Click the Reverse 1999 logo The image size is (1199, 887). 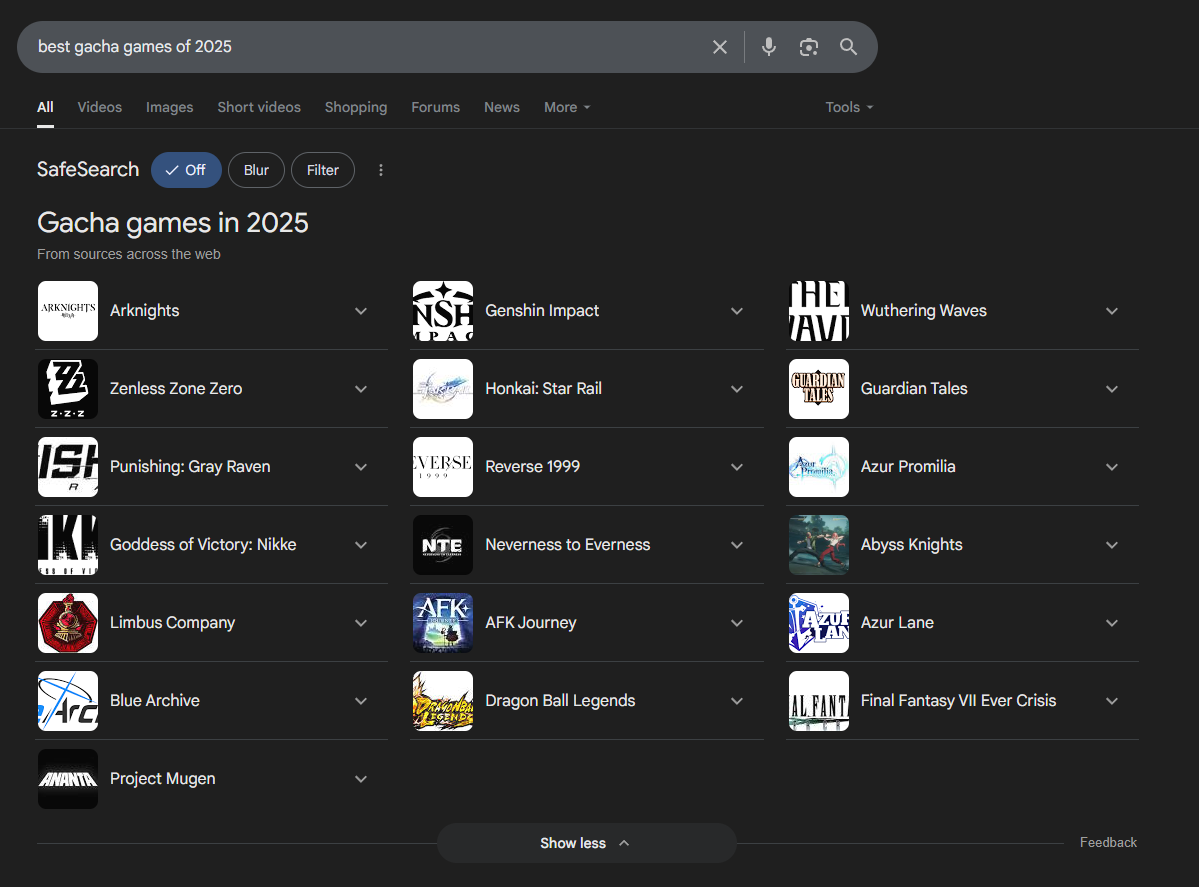click(443, 466)
